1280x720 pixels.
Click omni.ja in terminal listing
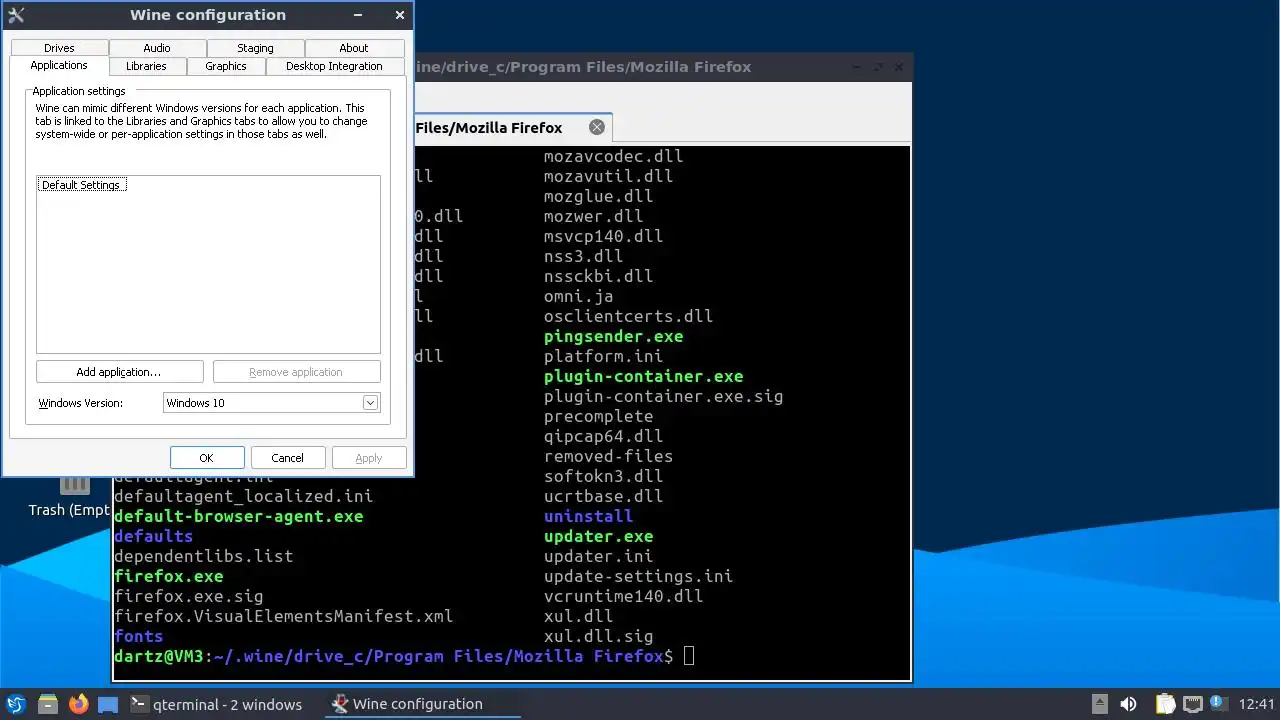click(x=579, y=296)
